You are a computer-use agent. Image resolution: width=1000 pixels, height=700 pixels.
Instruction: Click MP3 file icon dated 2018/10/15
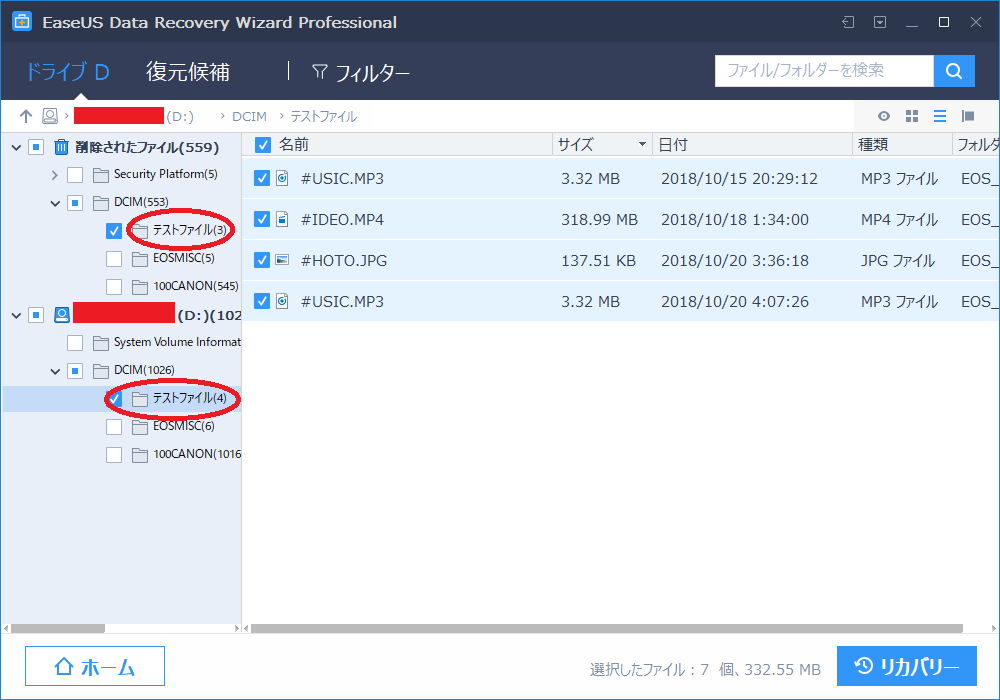click(x=282, y=179)
